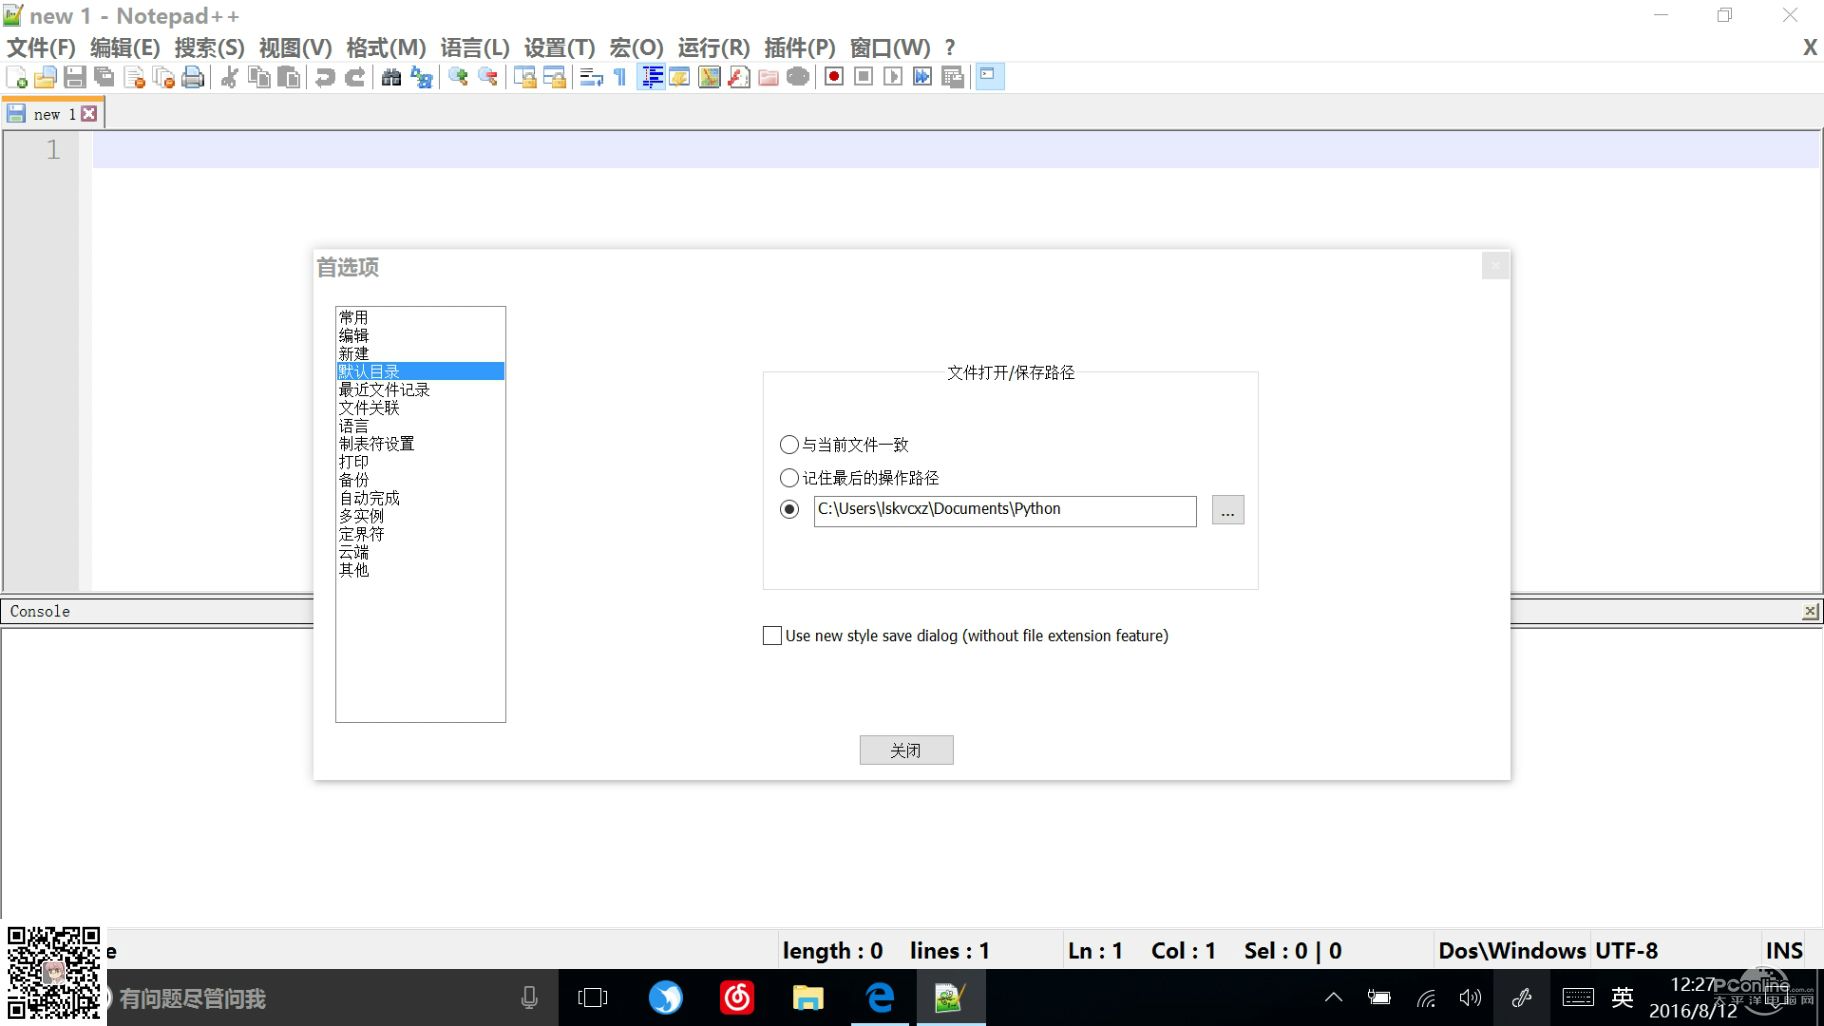Choose the 记住最后的操作路径 radio button
Image resolution: width=1824 pixels, height=1026 pixels.
coord(790,478)
